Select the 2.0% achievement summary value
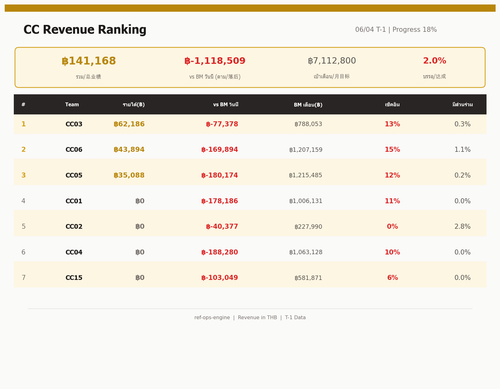Image resolution: width=500 pixels, height=389 pixels. (x=434, y=61)
